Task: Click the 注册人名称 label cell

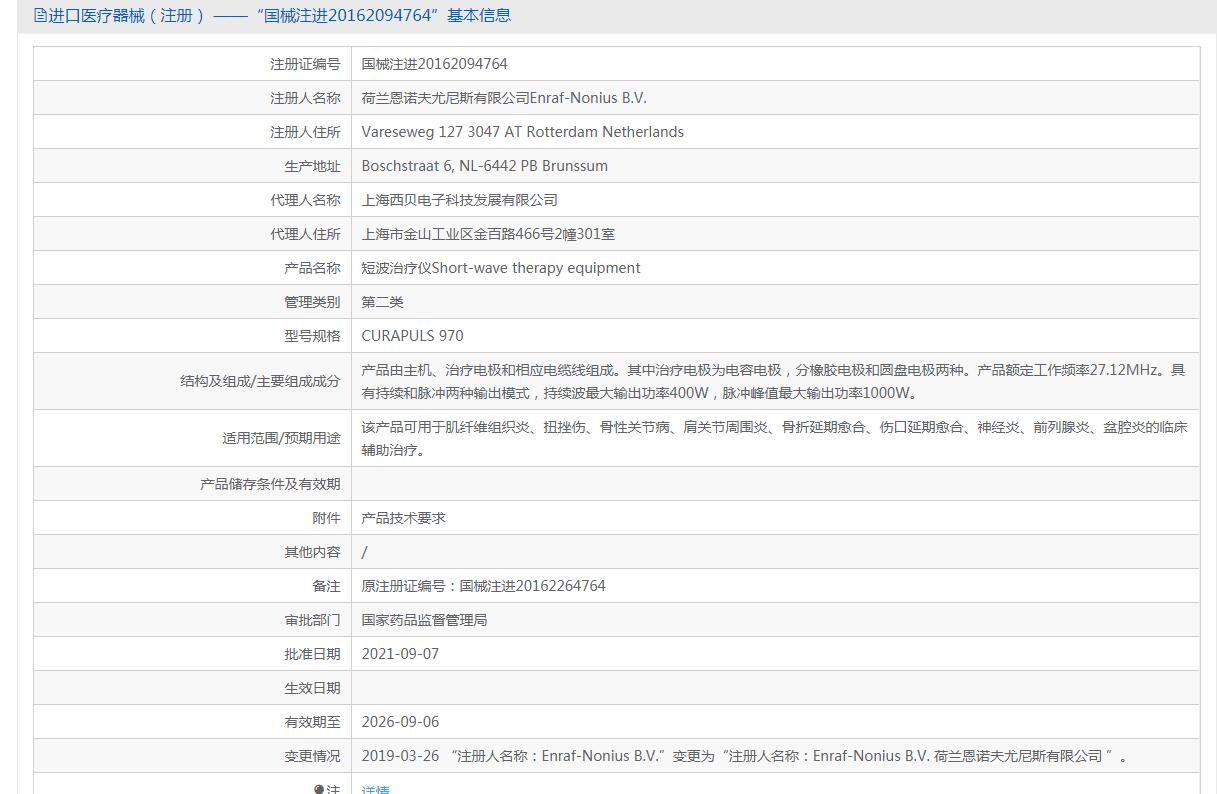Action: pos(305,98)
